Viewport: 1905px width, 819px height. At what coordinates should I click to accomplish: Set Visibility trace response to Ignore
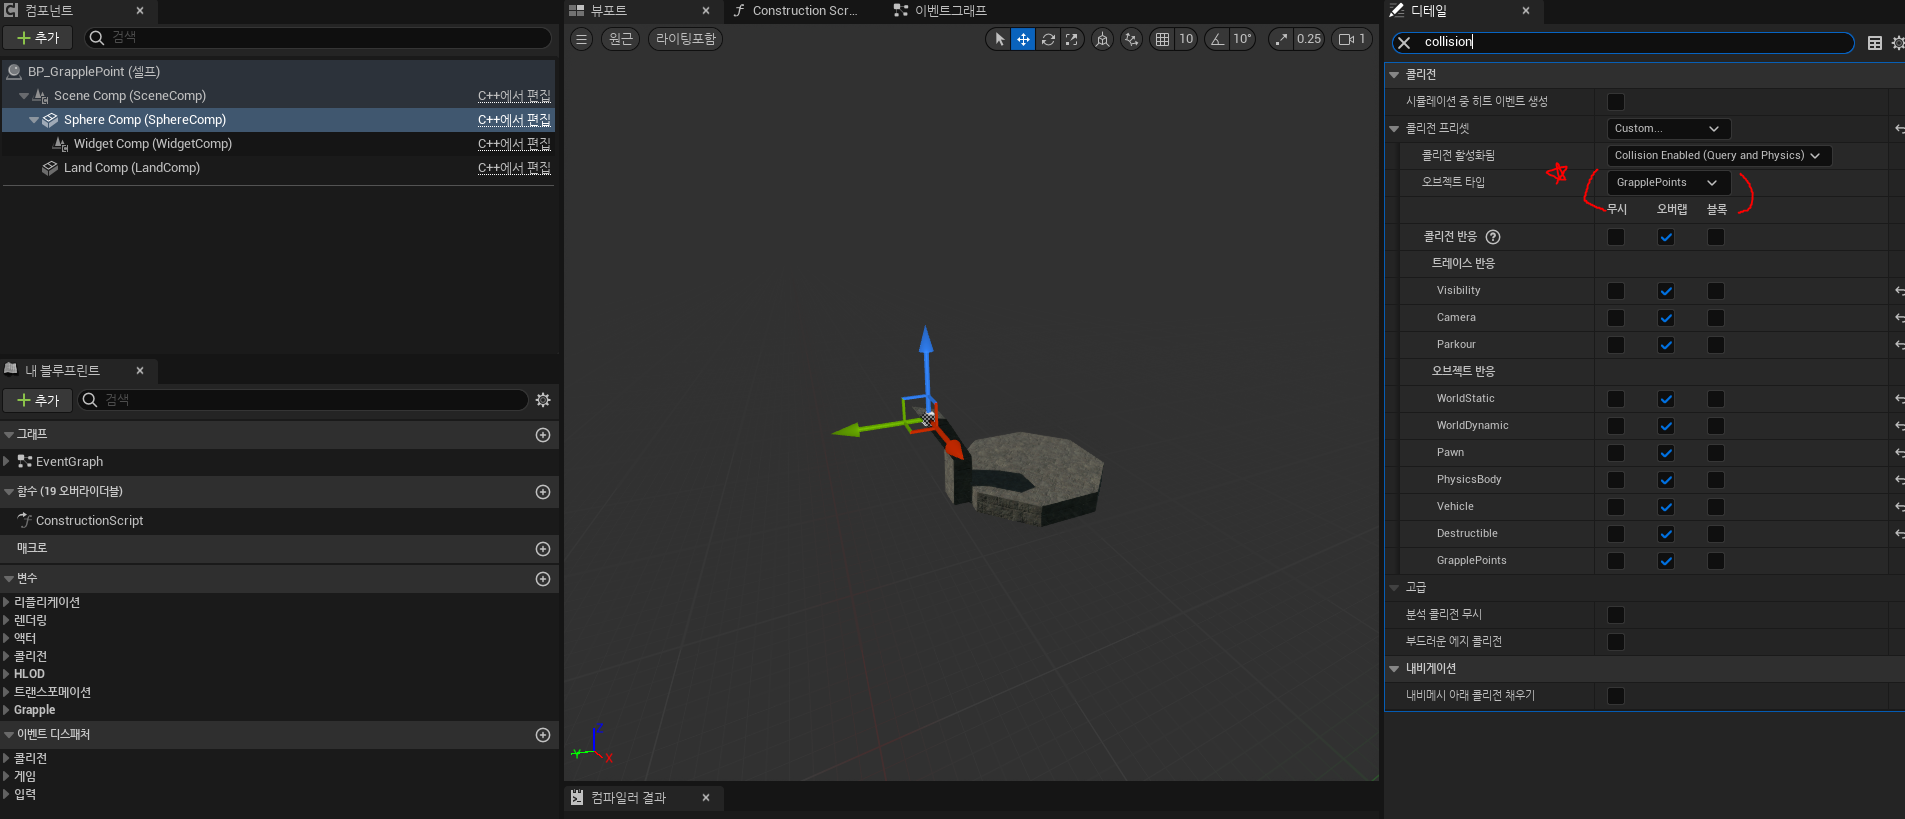pyautogui.click(x=1616, y=291)
